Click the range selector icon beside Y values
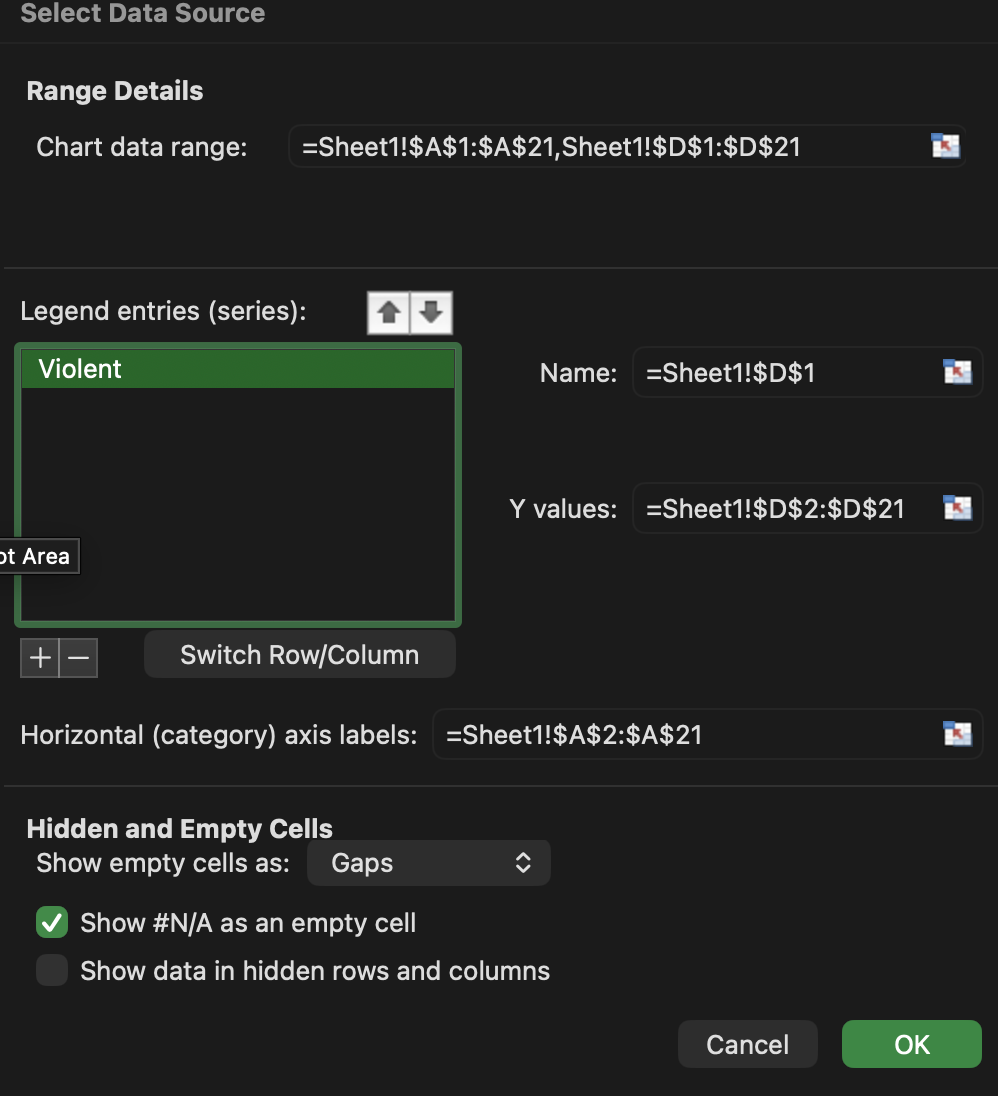998x1096 pixels. pyautogui.click(x=957, y=509)
